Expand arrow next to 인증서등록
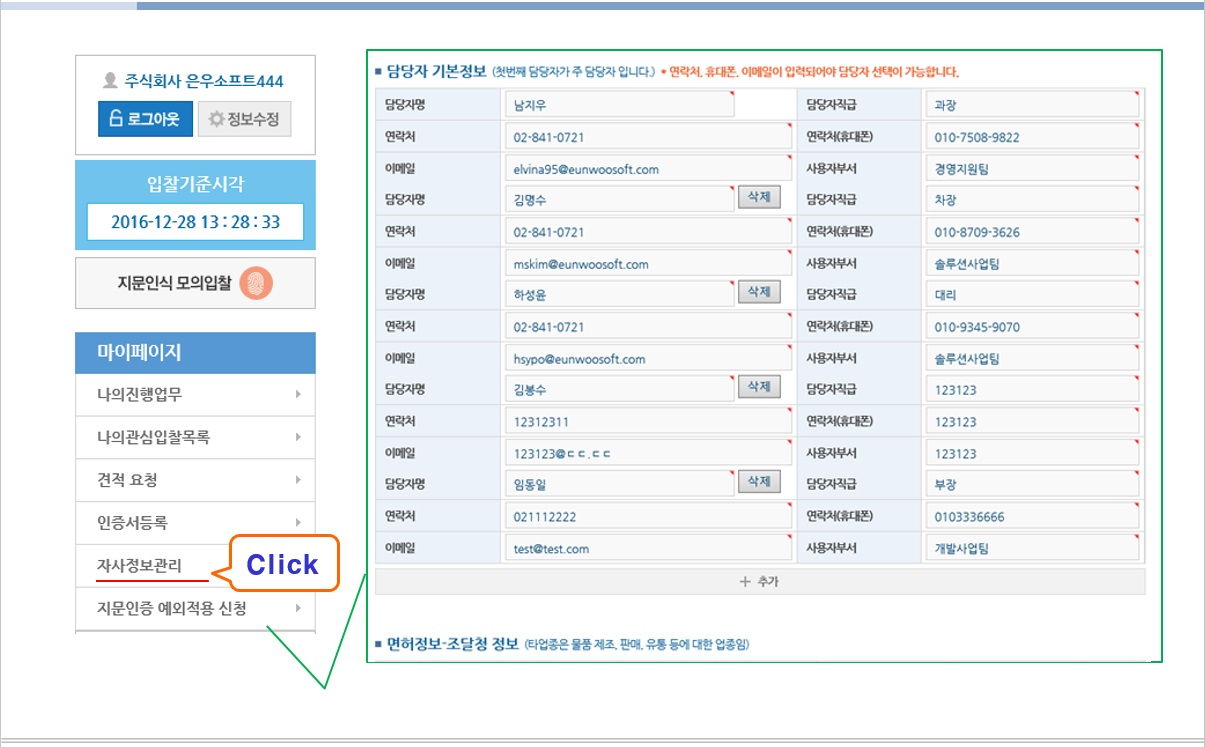This screenshot has height=747, width=1205. 298,523
